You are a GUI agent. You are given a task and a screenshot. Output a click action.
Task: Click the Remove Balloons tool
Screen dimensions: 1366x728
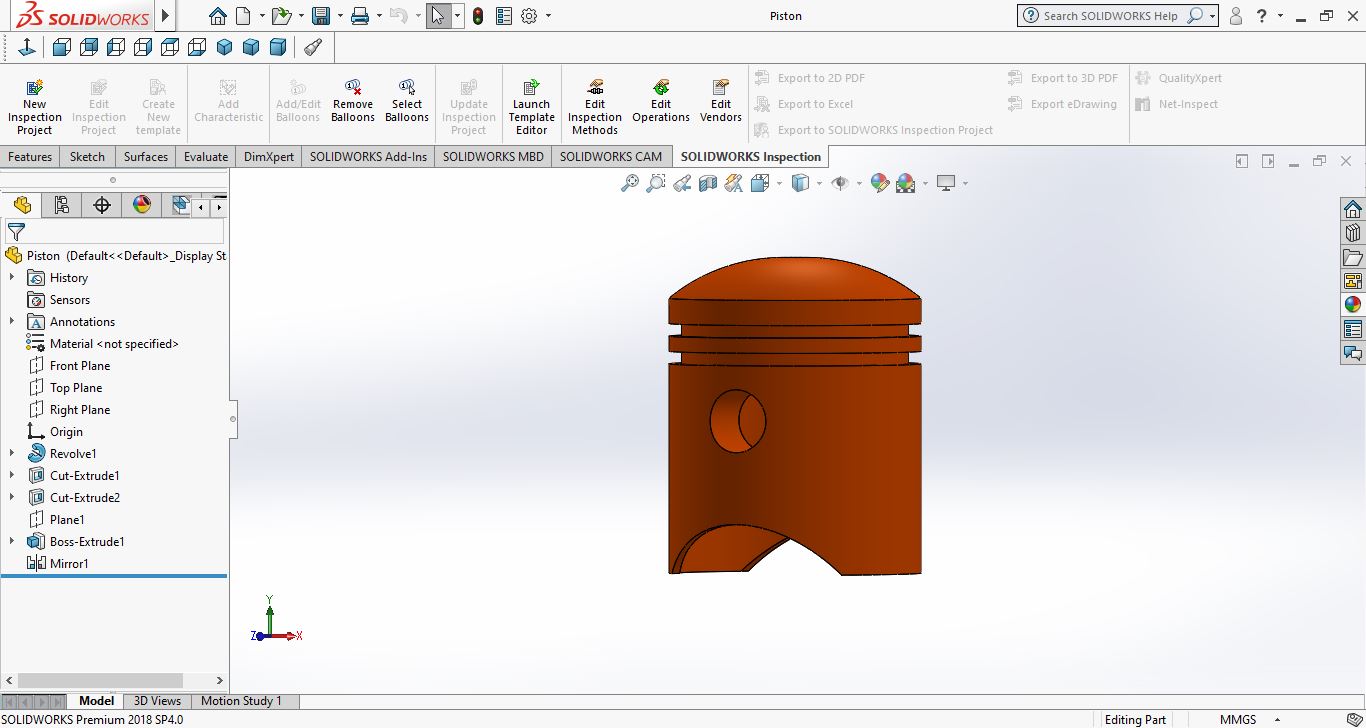point(353,101)
